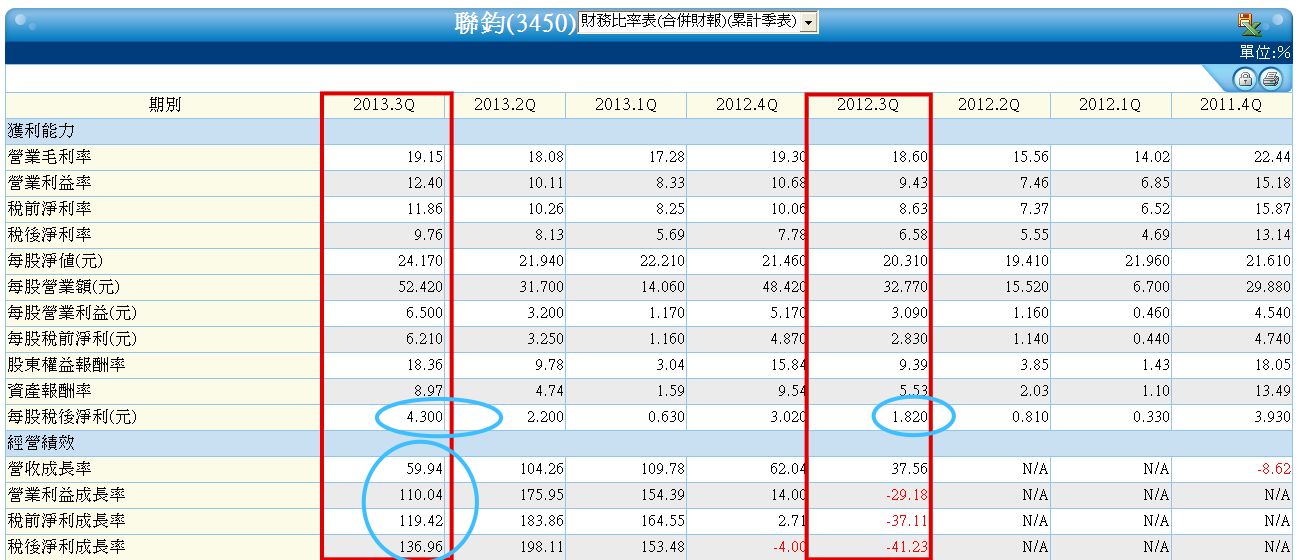The width and height of the screenshot is (1313, 560).
Task: Click the 110.04 operating profit growth value
Action: [x=420, y=494]
